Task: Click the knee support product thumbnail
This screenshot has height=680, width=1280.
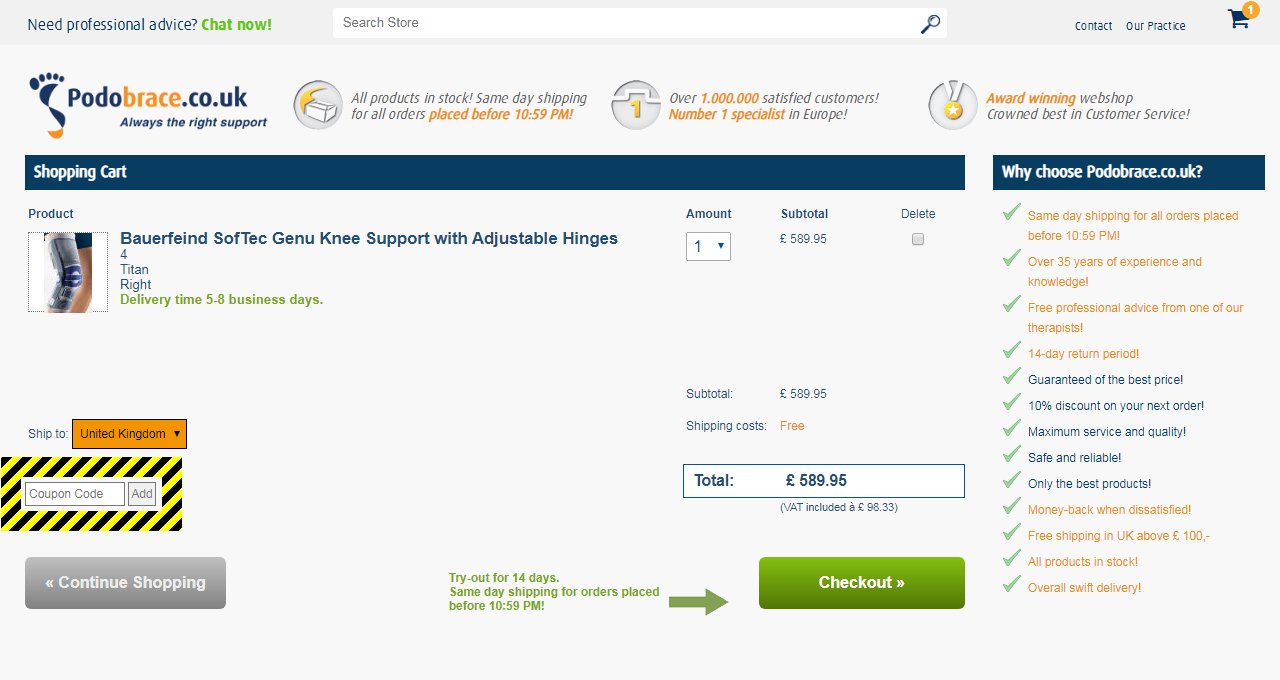Action: [x=68, y=272]
